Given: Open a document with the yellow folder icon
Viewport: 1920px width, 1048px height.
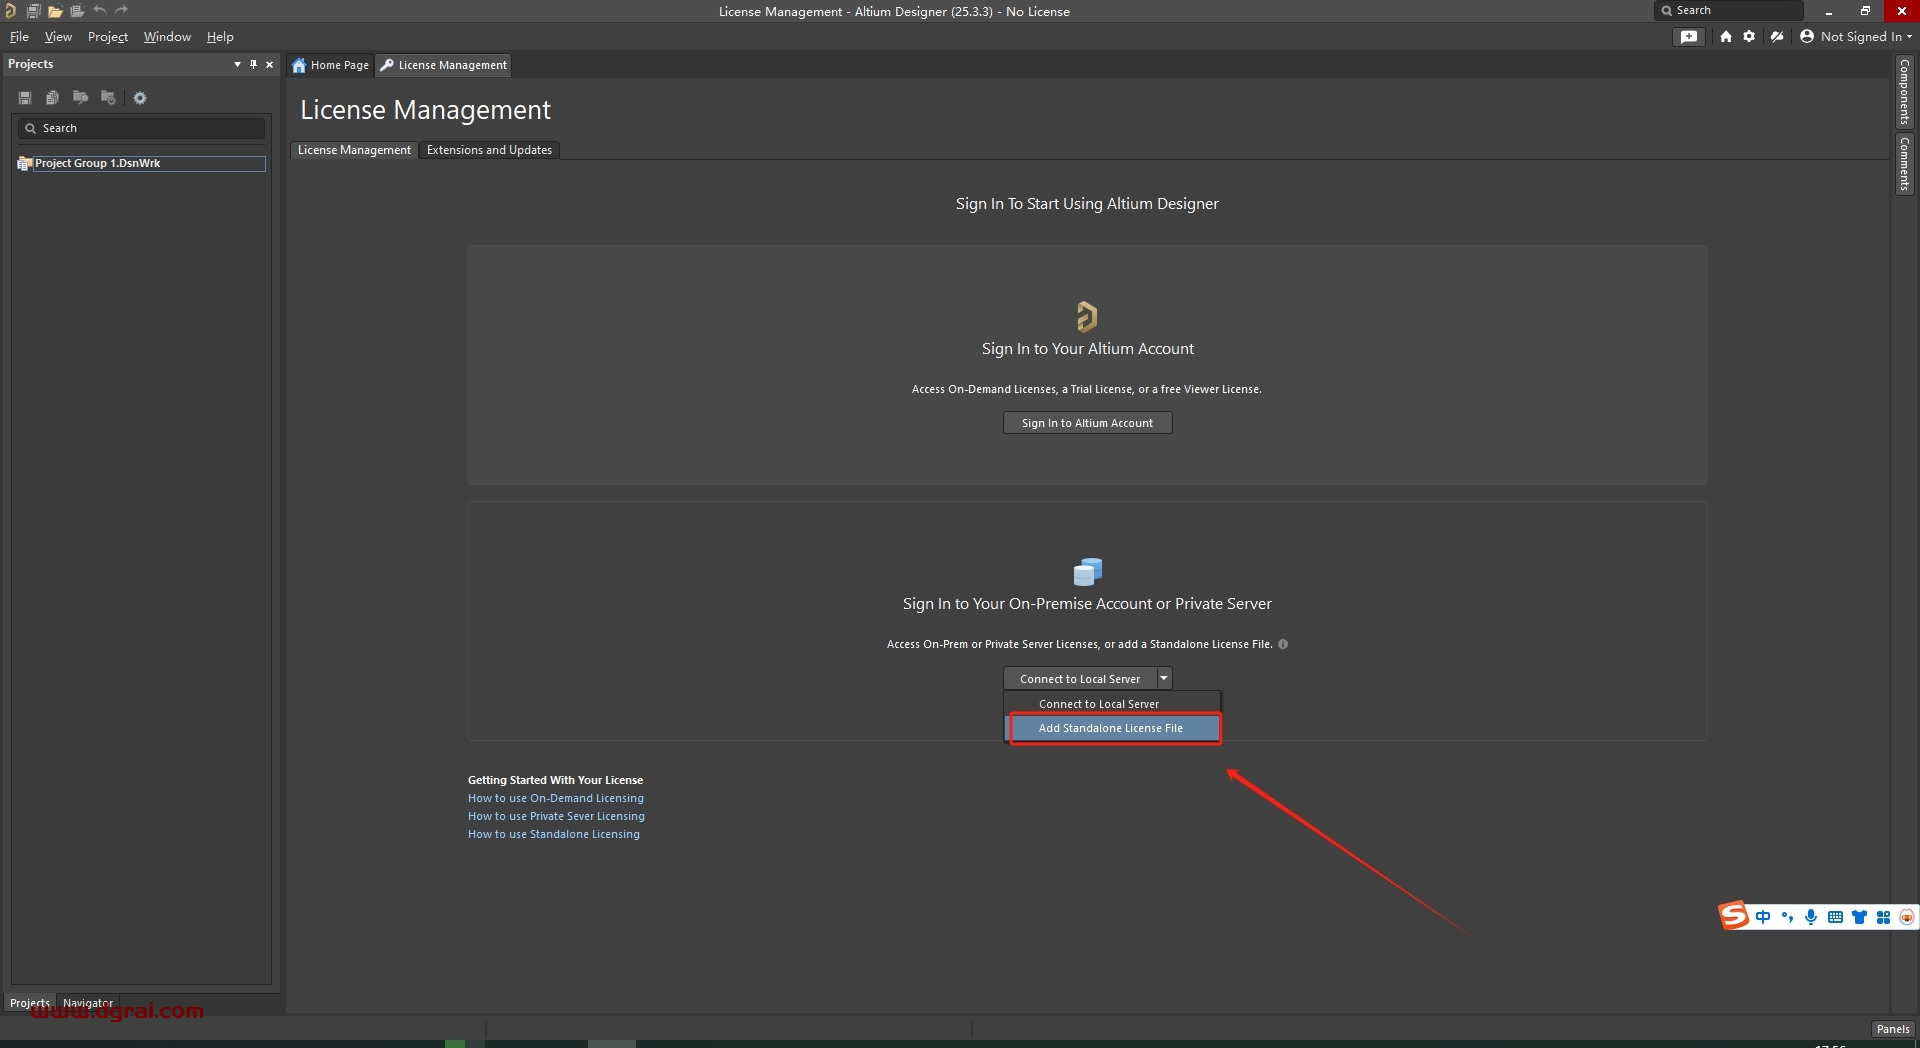Looking at the screenshot, I should tap(55, 11).
